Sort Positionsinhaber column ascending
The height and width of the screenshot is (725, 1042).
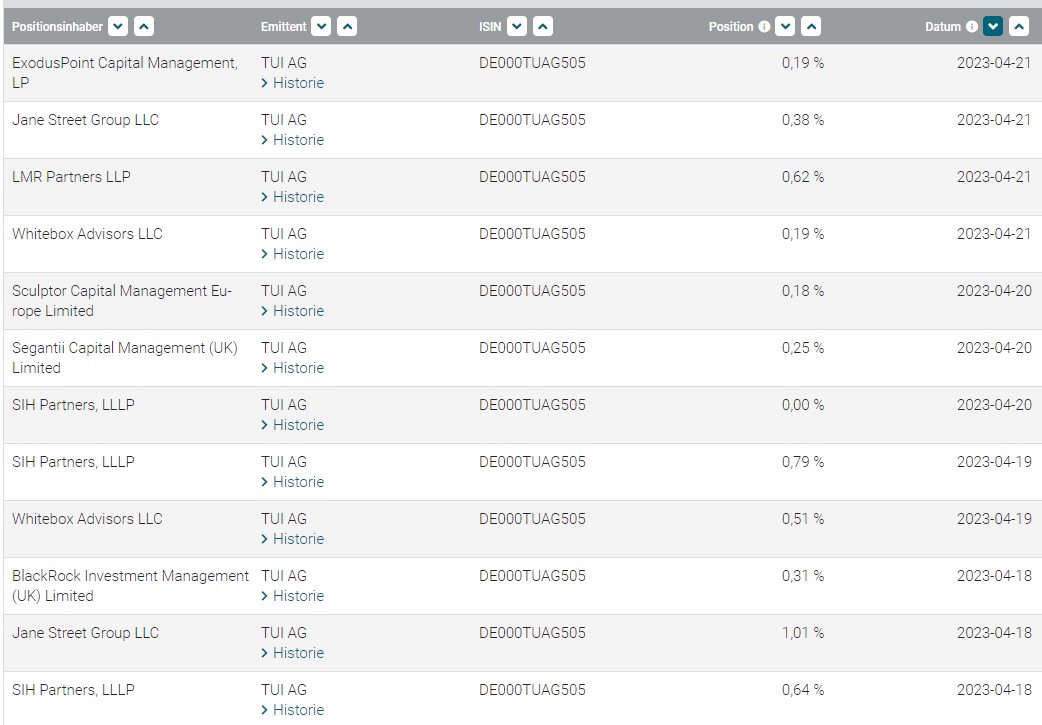pyautogui.click(x=144, y=27)
